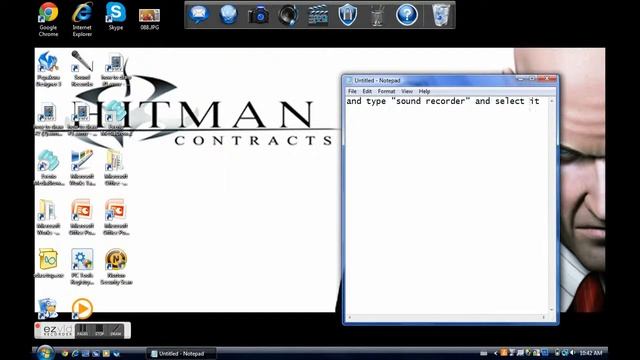Open the Sound Recorder microphone shortcut
Viewport: 640px width, 360px height.
[x=82, y=68]
